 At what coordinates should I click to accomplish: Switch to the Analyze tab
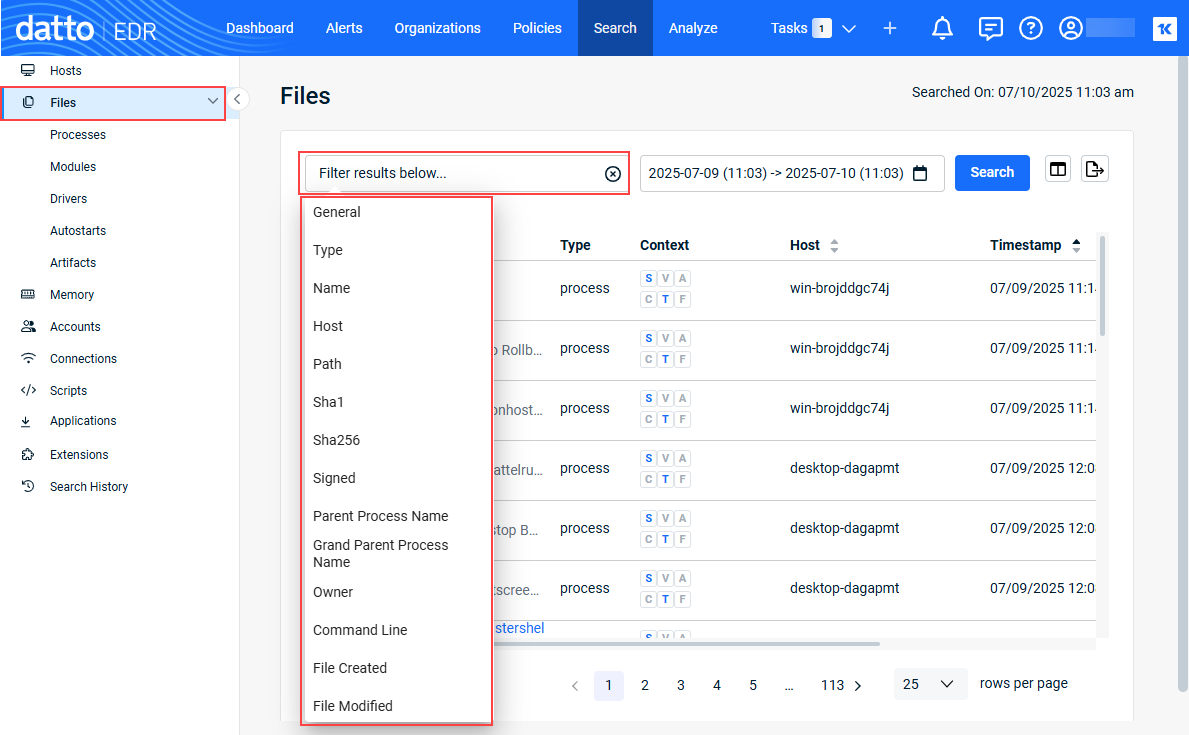click(x=693, y=28)
